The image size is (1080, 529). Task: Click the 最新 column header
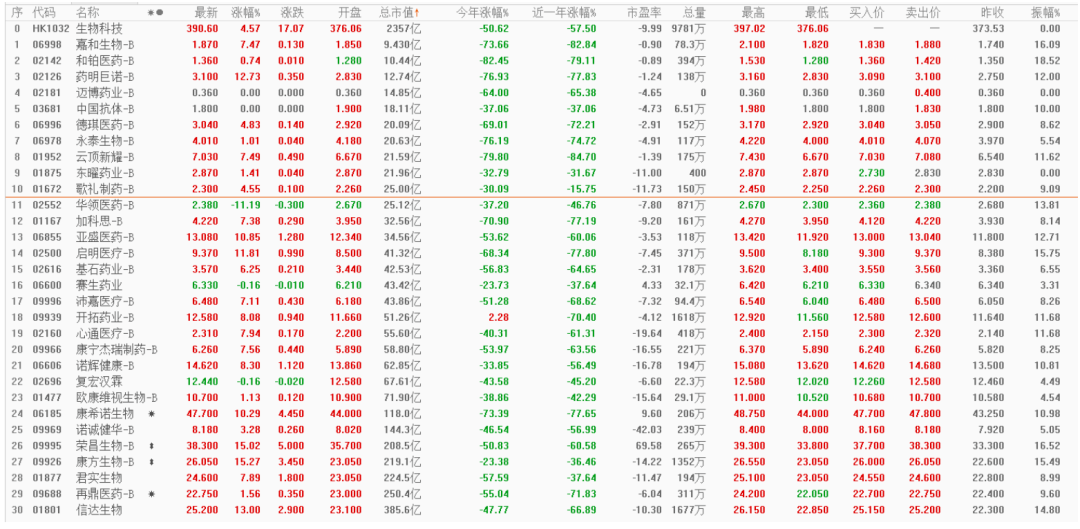(x=207, y=12)
